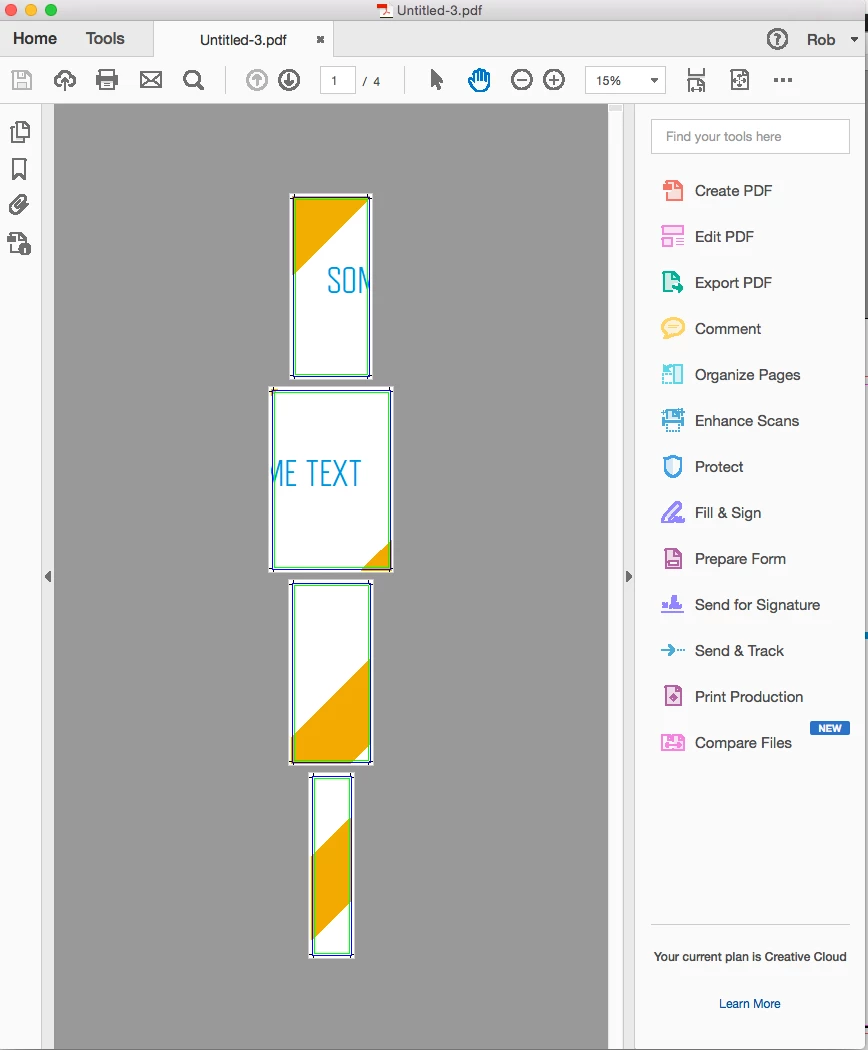This screenshot has width=868, height=1050.
Task: Click the Find your tools search box
Action: tap(750, 137)
